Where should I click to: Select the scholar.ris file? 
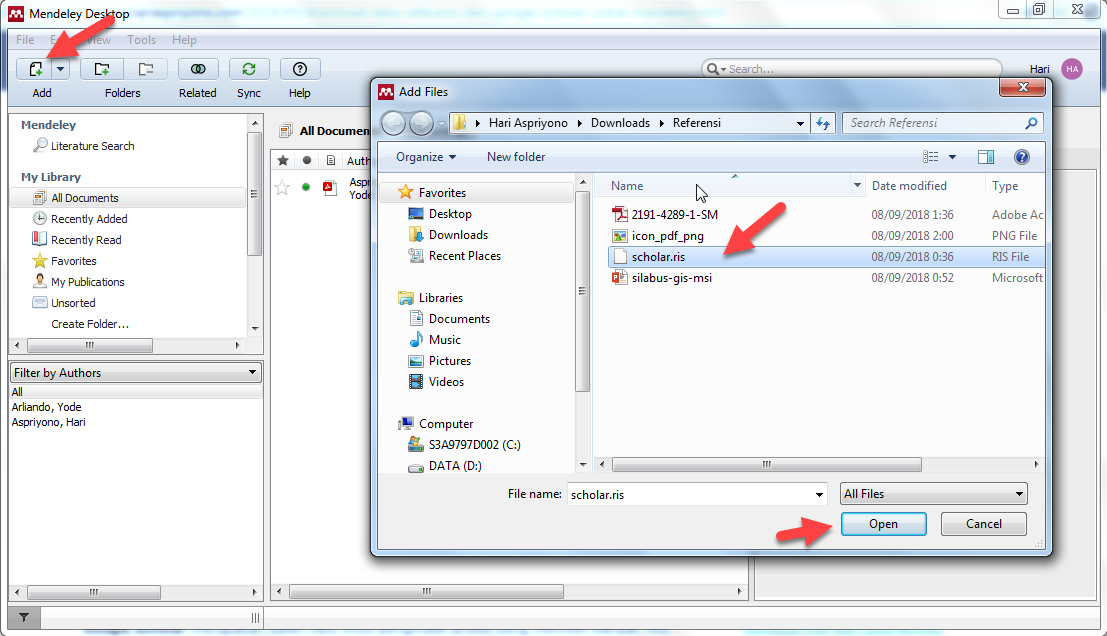pos(658,257)
